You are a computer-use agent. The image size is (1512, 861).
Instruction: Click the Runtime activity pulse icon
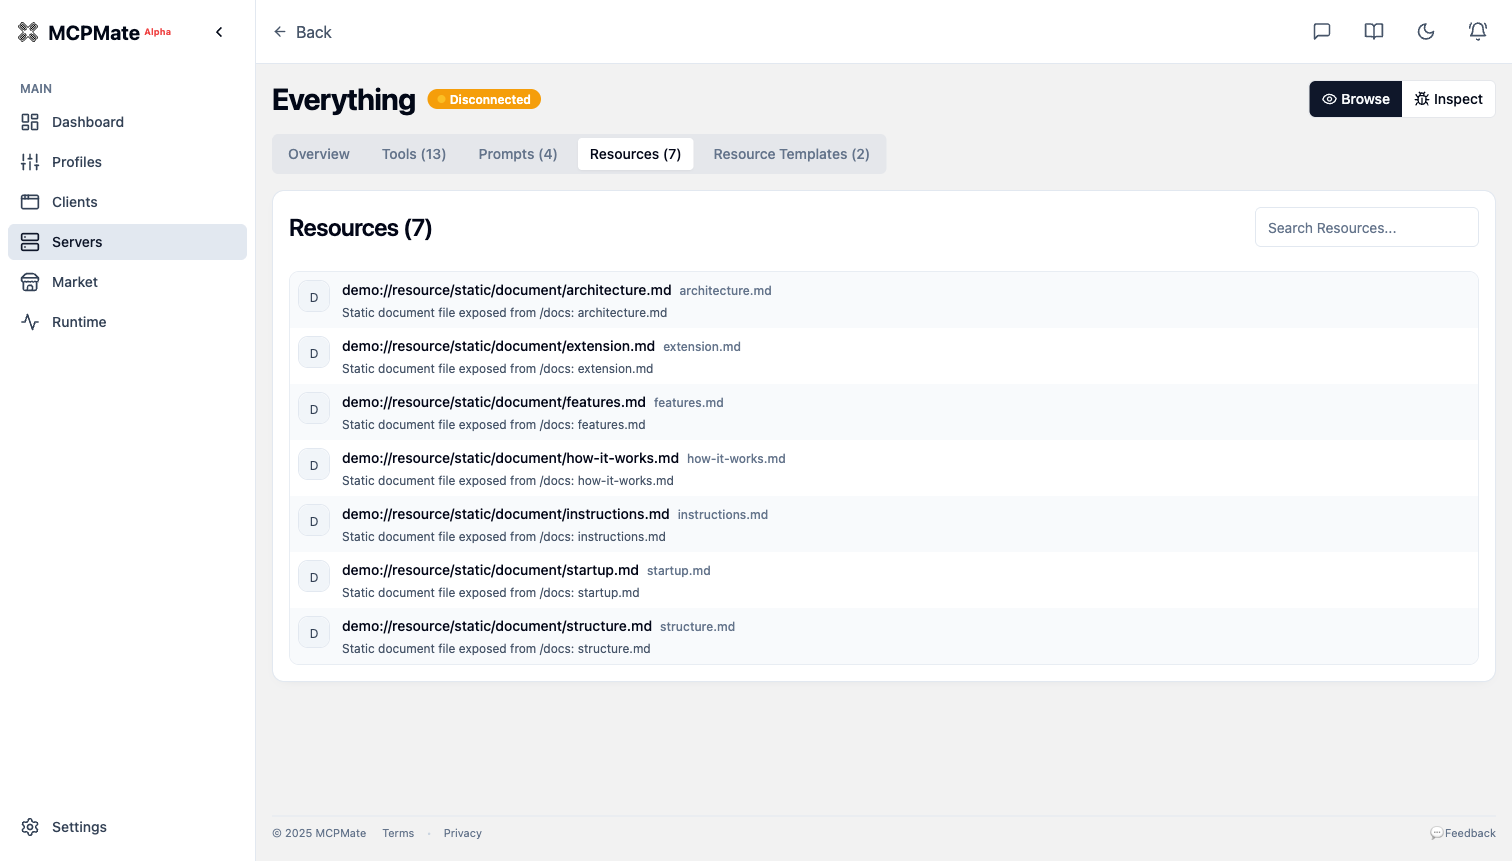click(x=30, y=322)
